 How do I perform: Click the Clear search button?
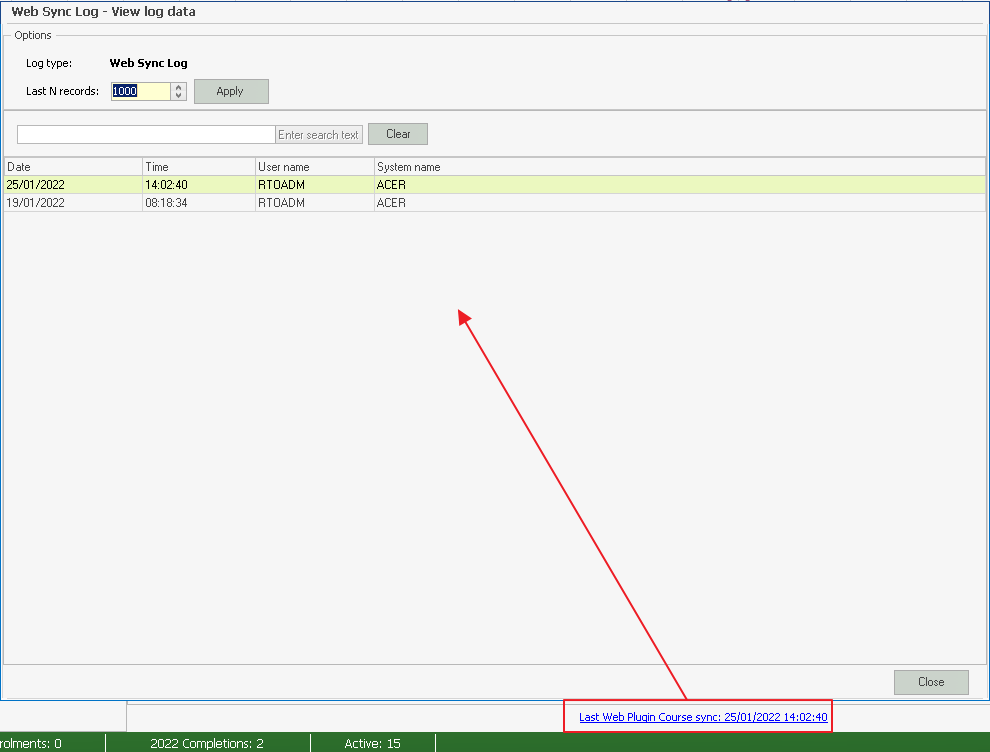(x=398, y=134)
